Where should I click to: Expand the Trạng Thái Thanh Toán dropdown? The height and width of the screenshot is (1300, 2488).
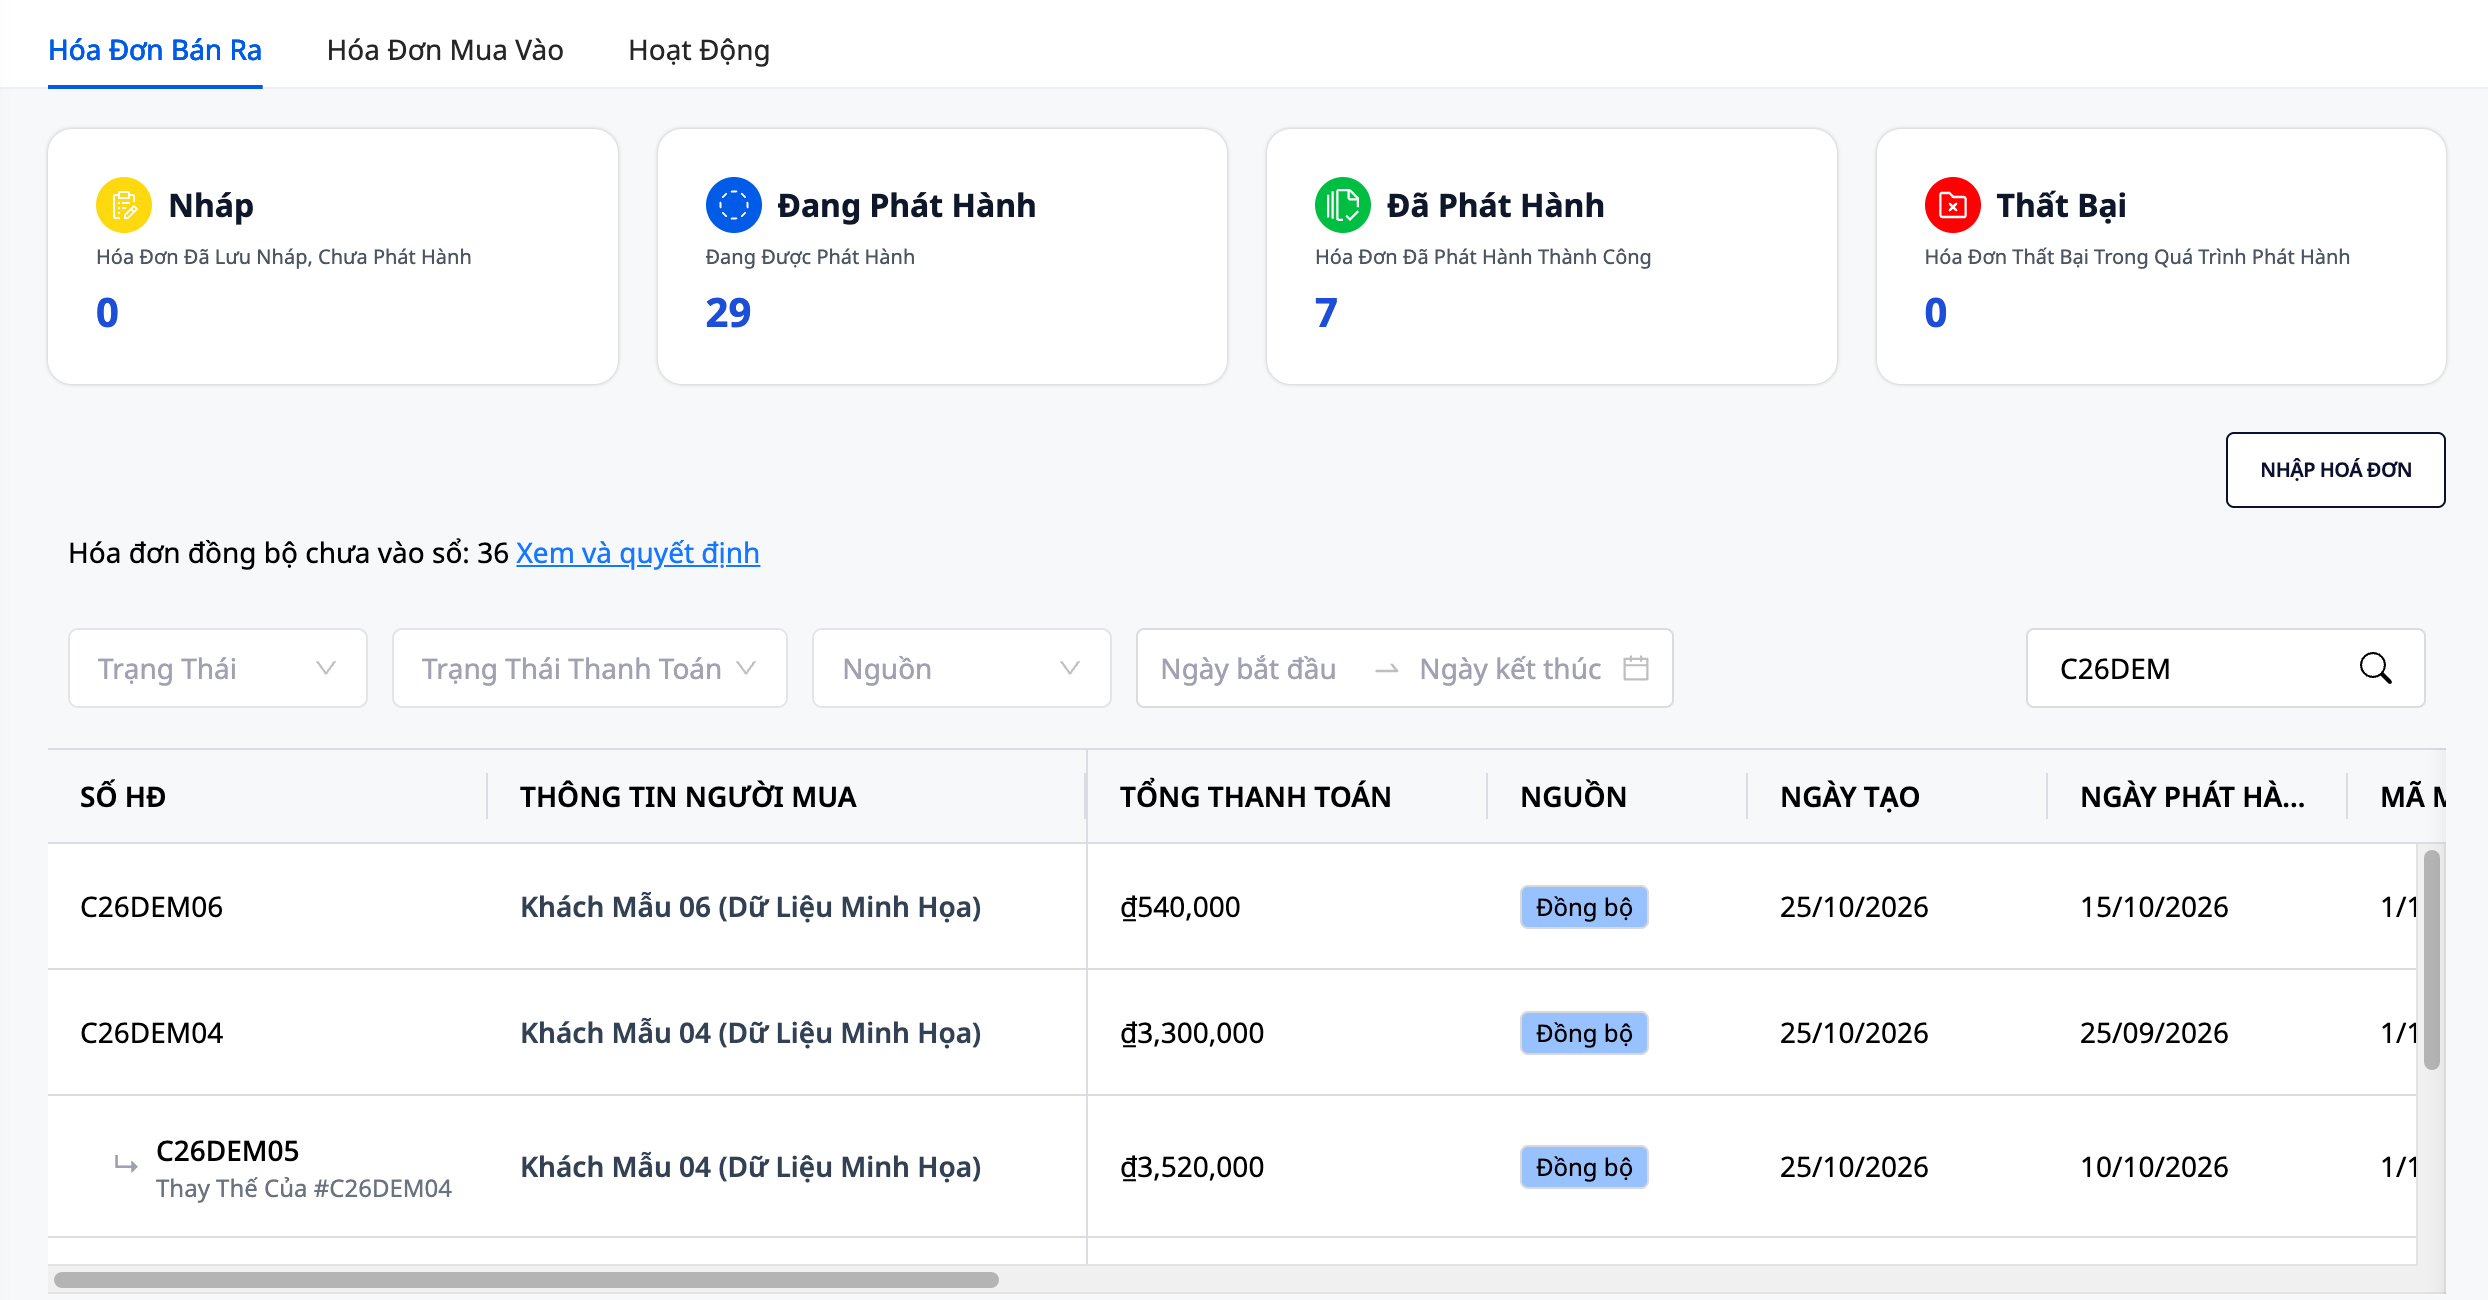coord(590,668)
